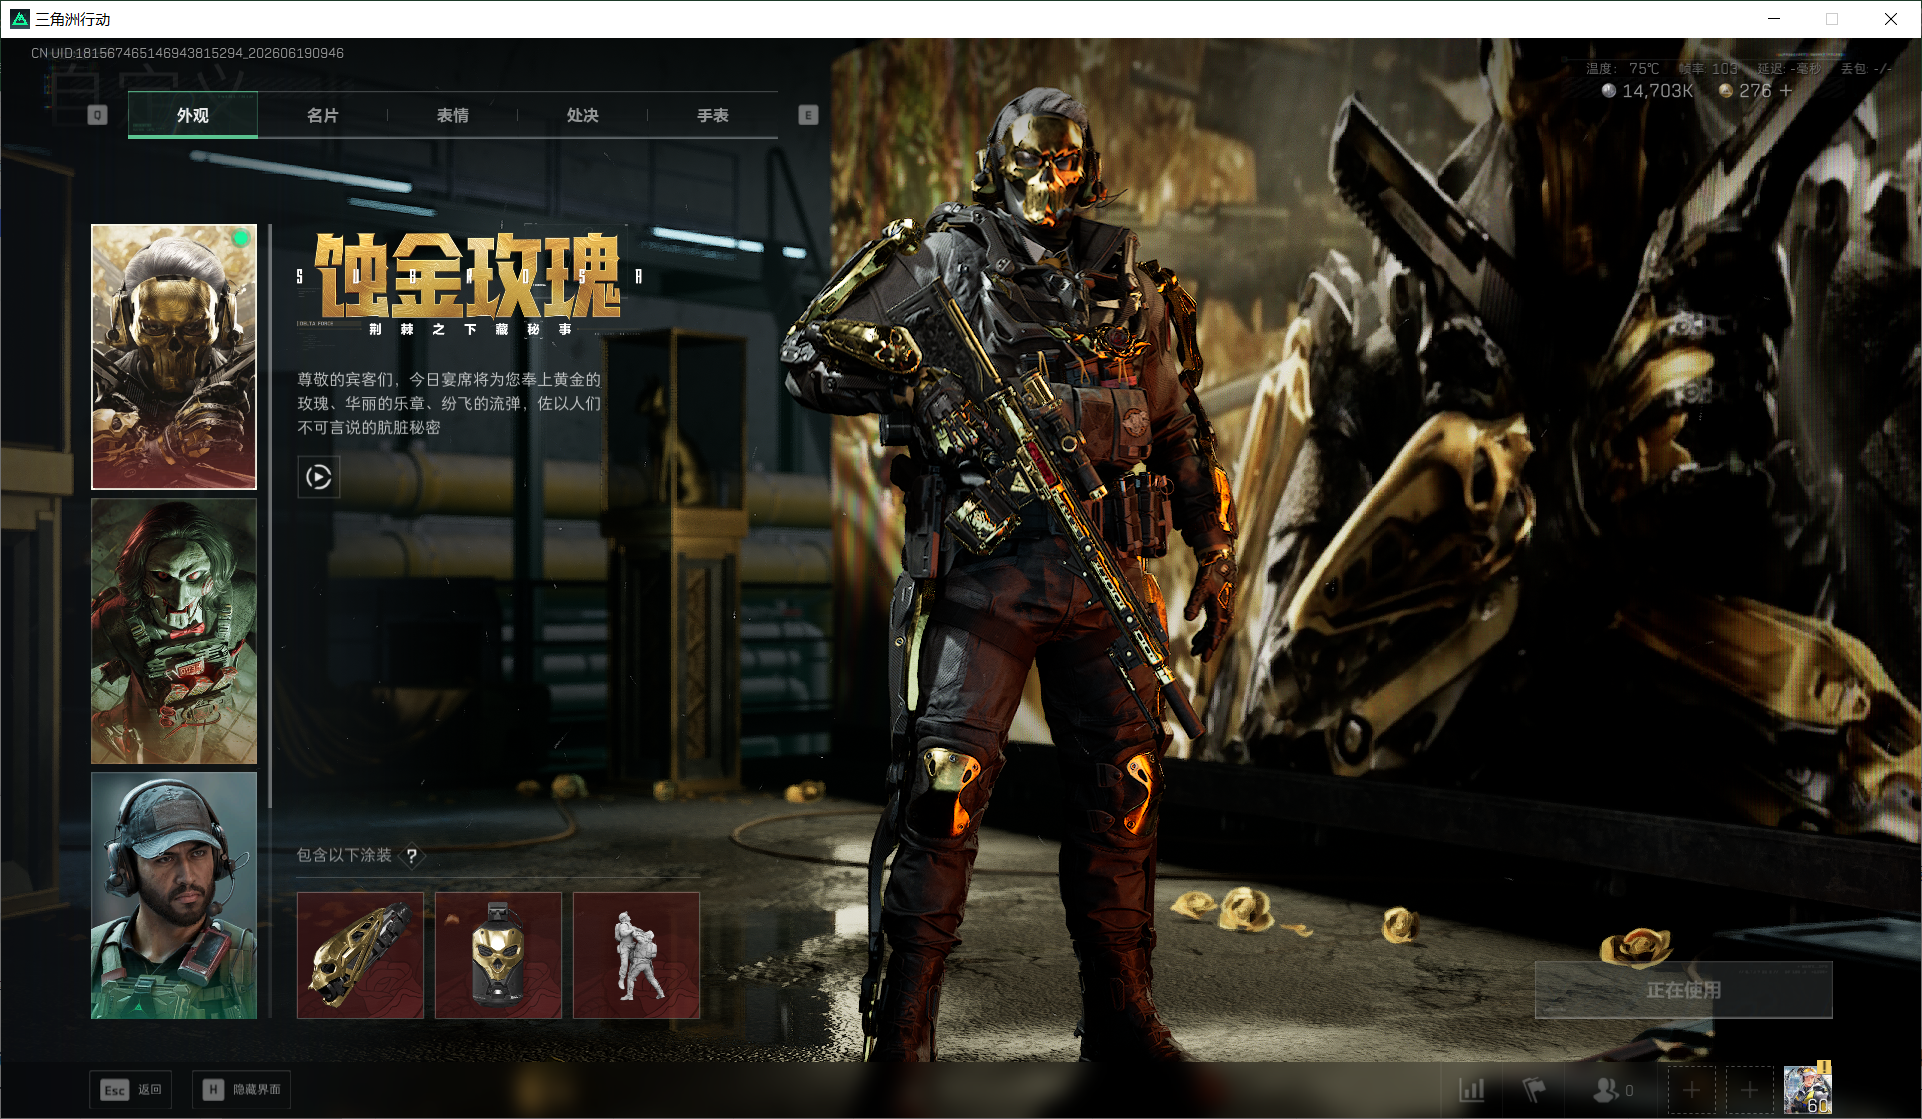The image size is (1922, 1119).
Task: Open the 手表 tab
Action: (x=713, y=115)
